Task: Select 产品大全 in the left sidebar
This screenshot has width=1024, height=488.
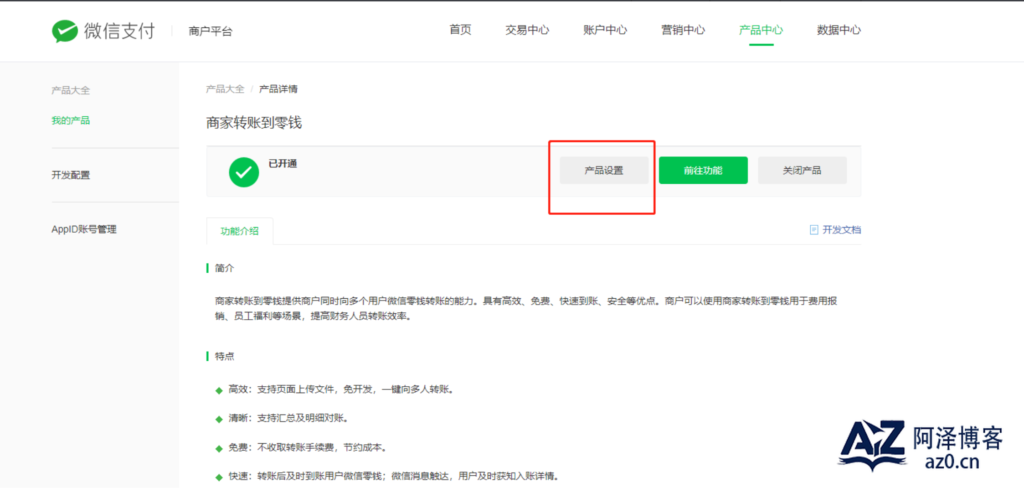Action: click(71, 90)
